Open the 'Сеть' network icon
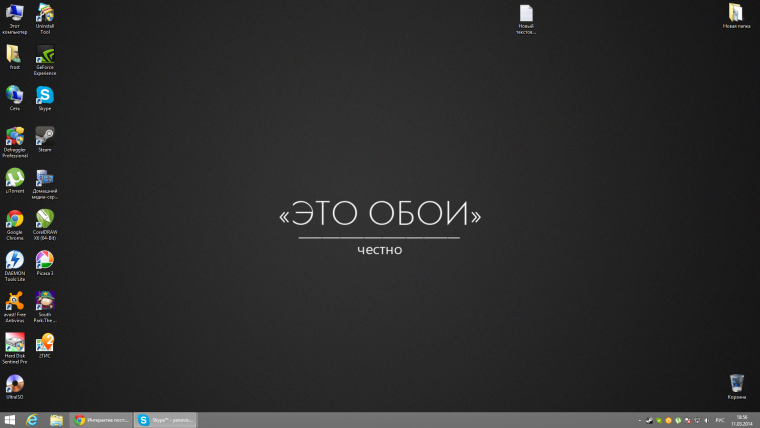Image resolution: width=760 pixels, height=428 pixels. tap(15, 98)
